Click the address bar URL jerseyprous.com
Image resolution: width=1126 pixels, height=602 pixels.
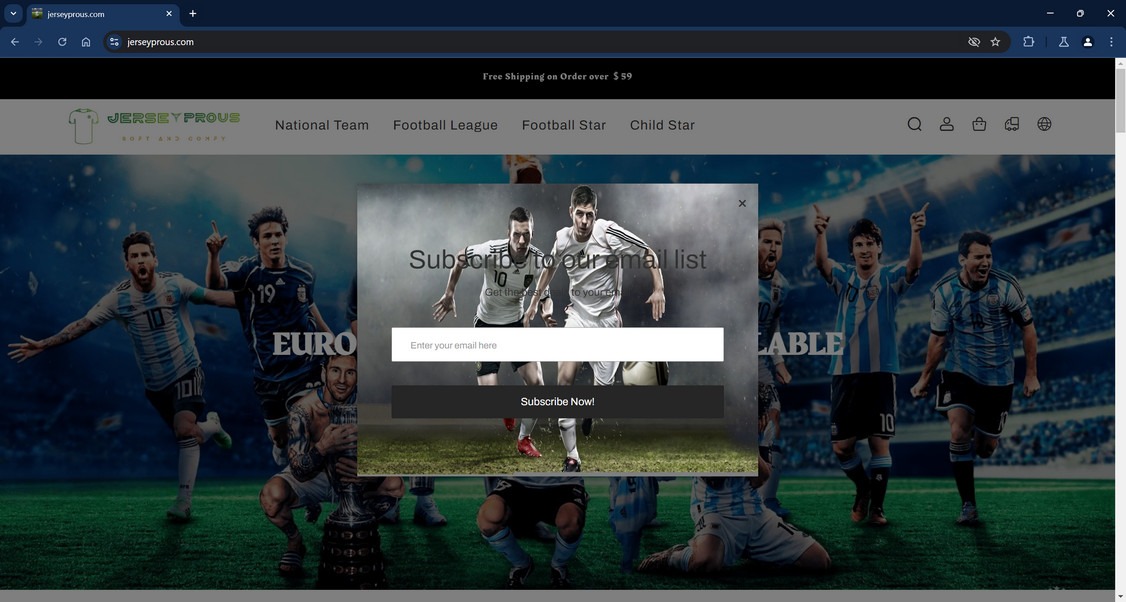[x=160, y=42]
